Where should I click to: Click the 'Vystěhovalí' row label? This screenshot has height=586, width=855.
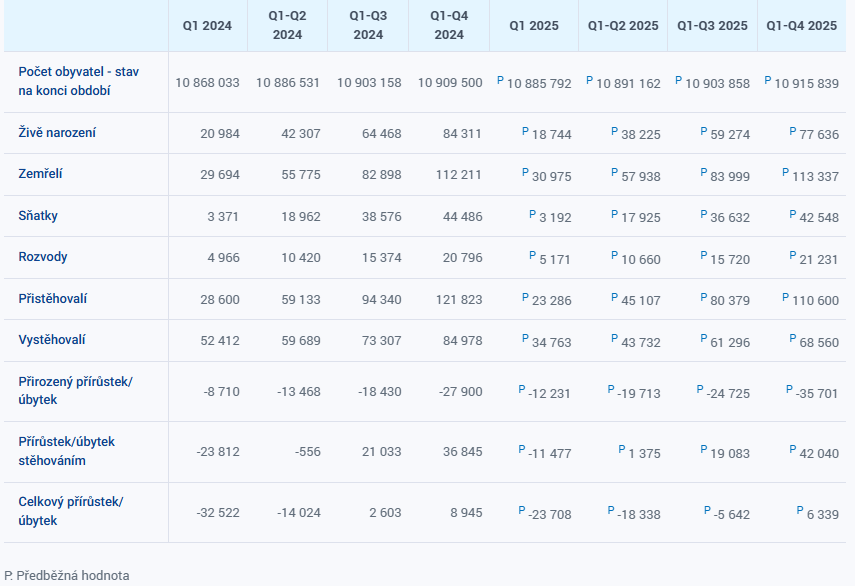(52, 340)
